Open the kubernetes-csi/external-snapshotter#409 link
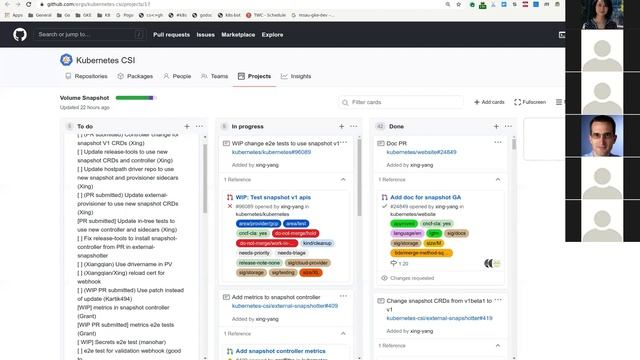The width and height of the screenshot is (640, 360). coord(285,306)
